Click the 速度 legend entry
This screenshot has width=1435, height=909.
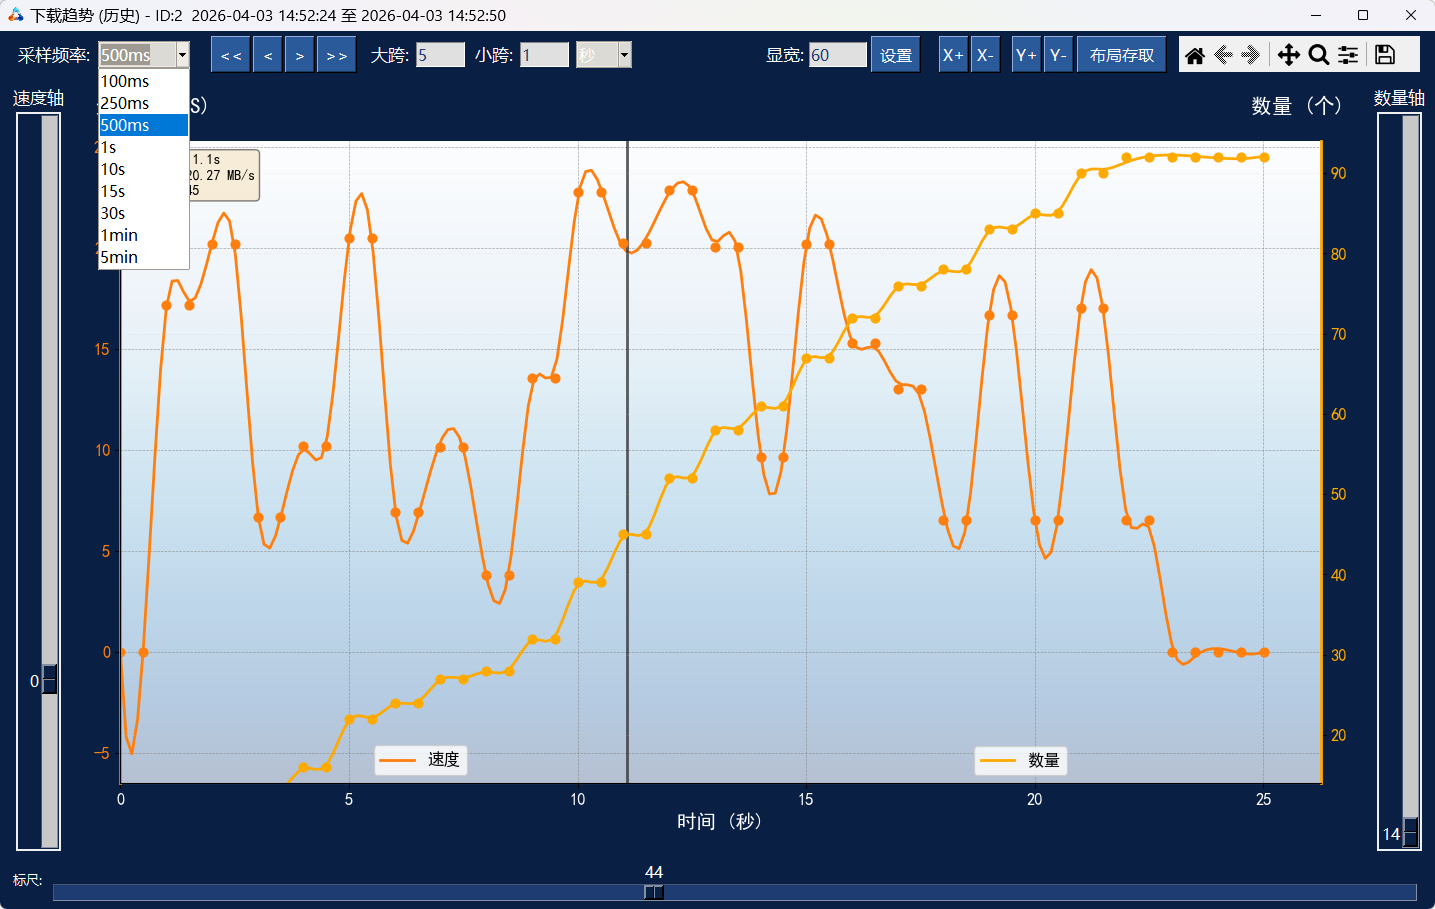pos(421,760)
